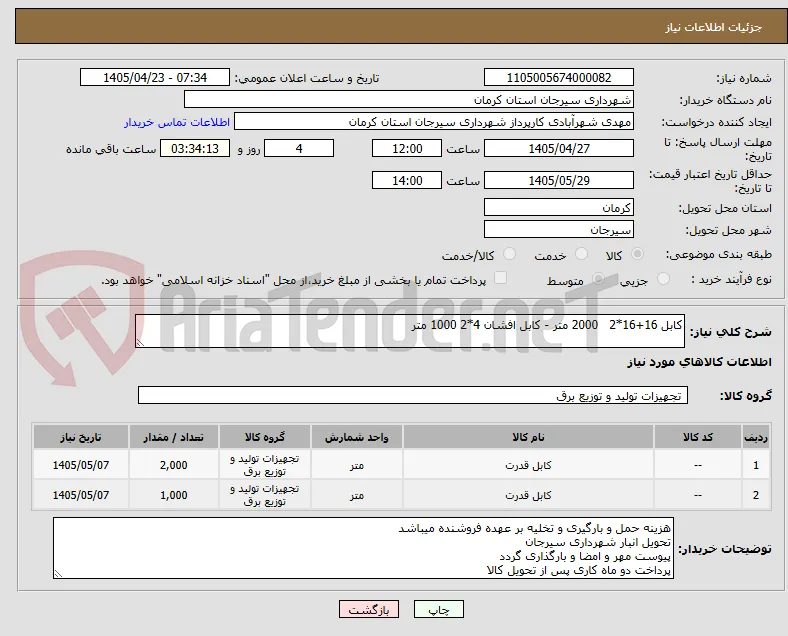Click the واحد شمارش column header

356,437
